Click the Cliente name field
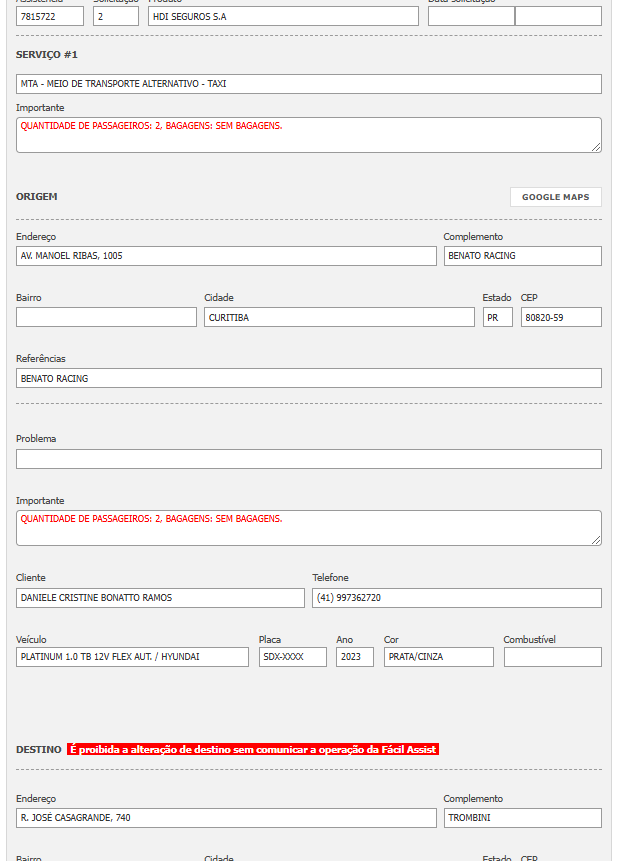The width and height of the screenshot is (638, 861). coord(160,598)
